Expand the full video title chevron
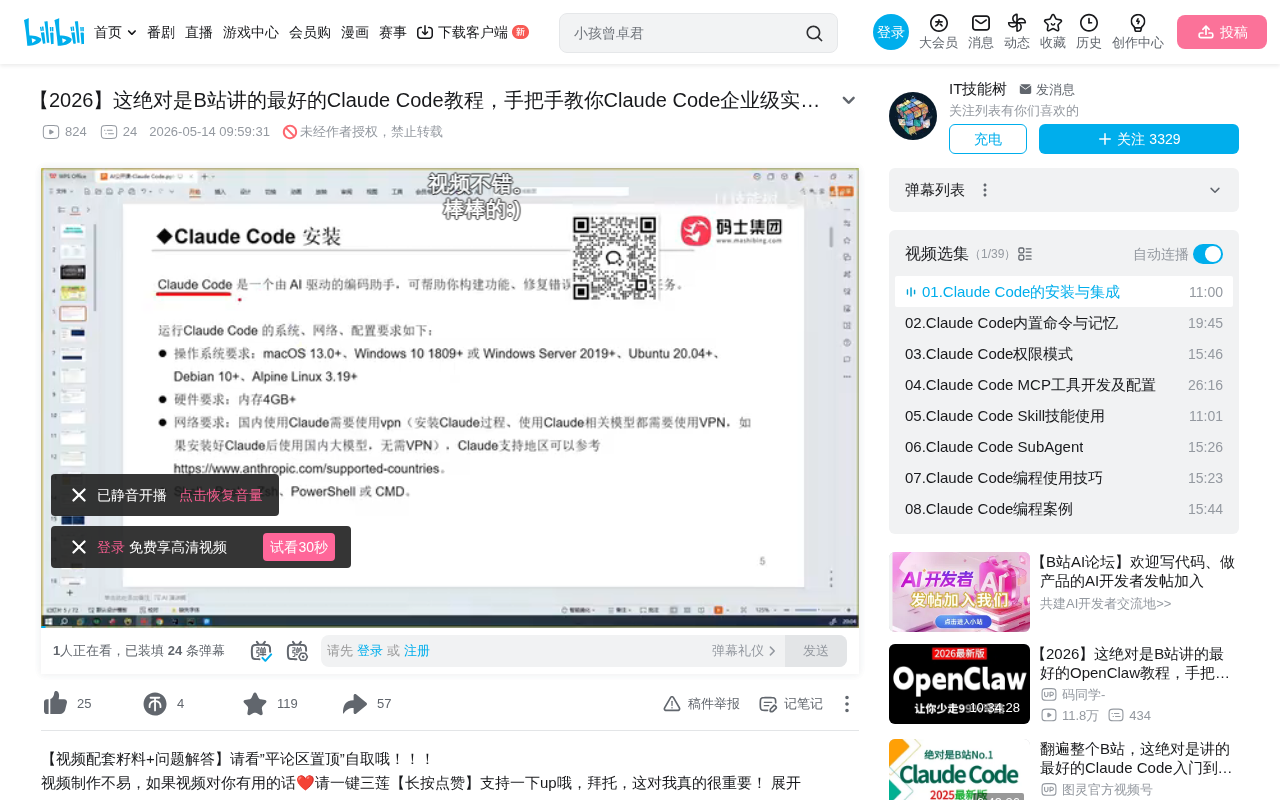Image resolution: width=1280 pixels, height=800 pixels. [849, 100]
